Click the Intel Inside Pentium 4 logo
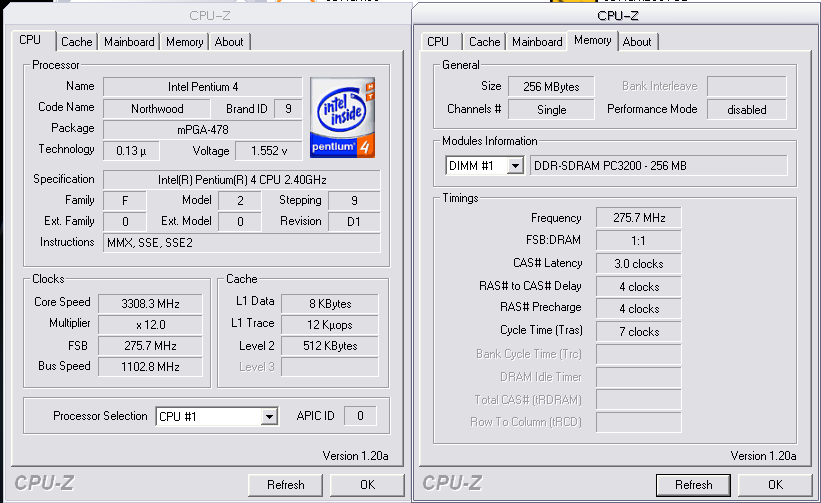The image size is (821, 503). [342, 117]
